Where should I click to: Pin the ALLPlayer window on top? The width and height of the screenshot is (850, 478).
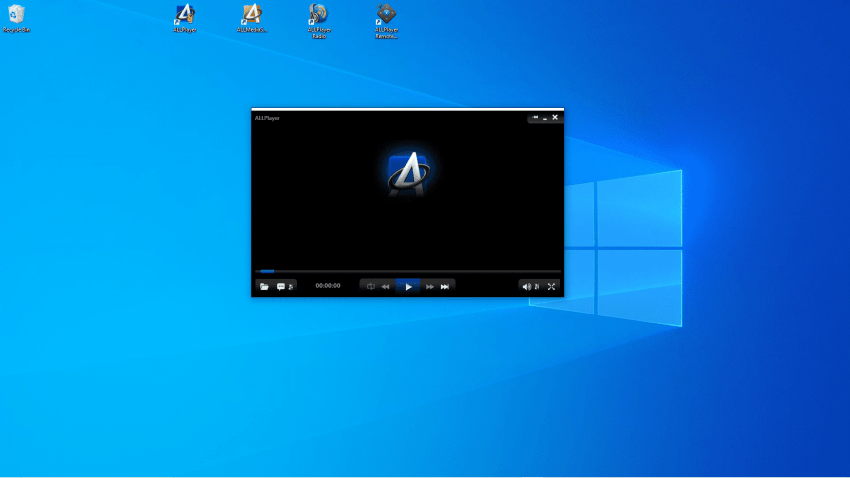pyautogui.click(x=535, y=117)
